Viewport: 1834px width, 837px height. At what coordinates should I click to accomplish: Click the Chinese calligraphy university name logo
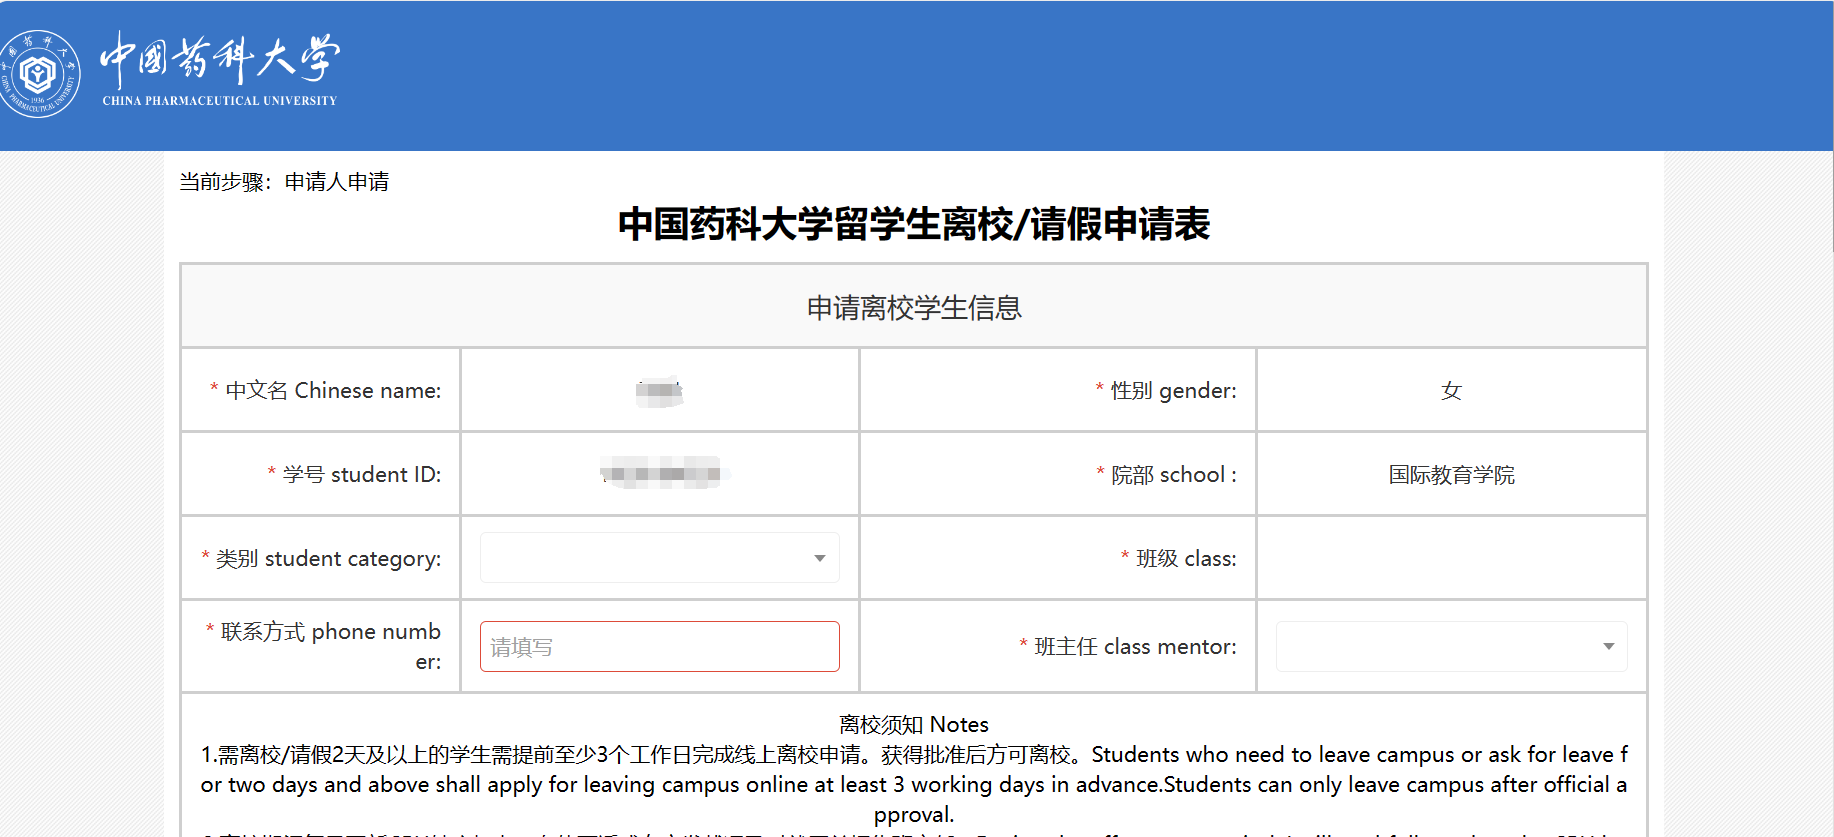pos(220,59)
